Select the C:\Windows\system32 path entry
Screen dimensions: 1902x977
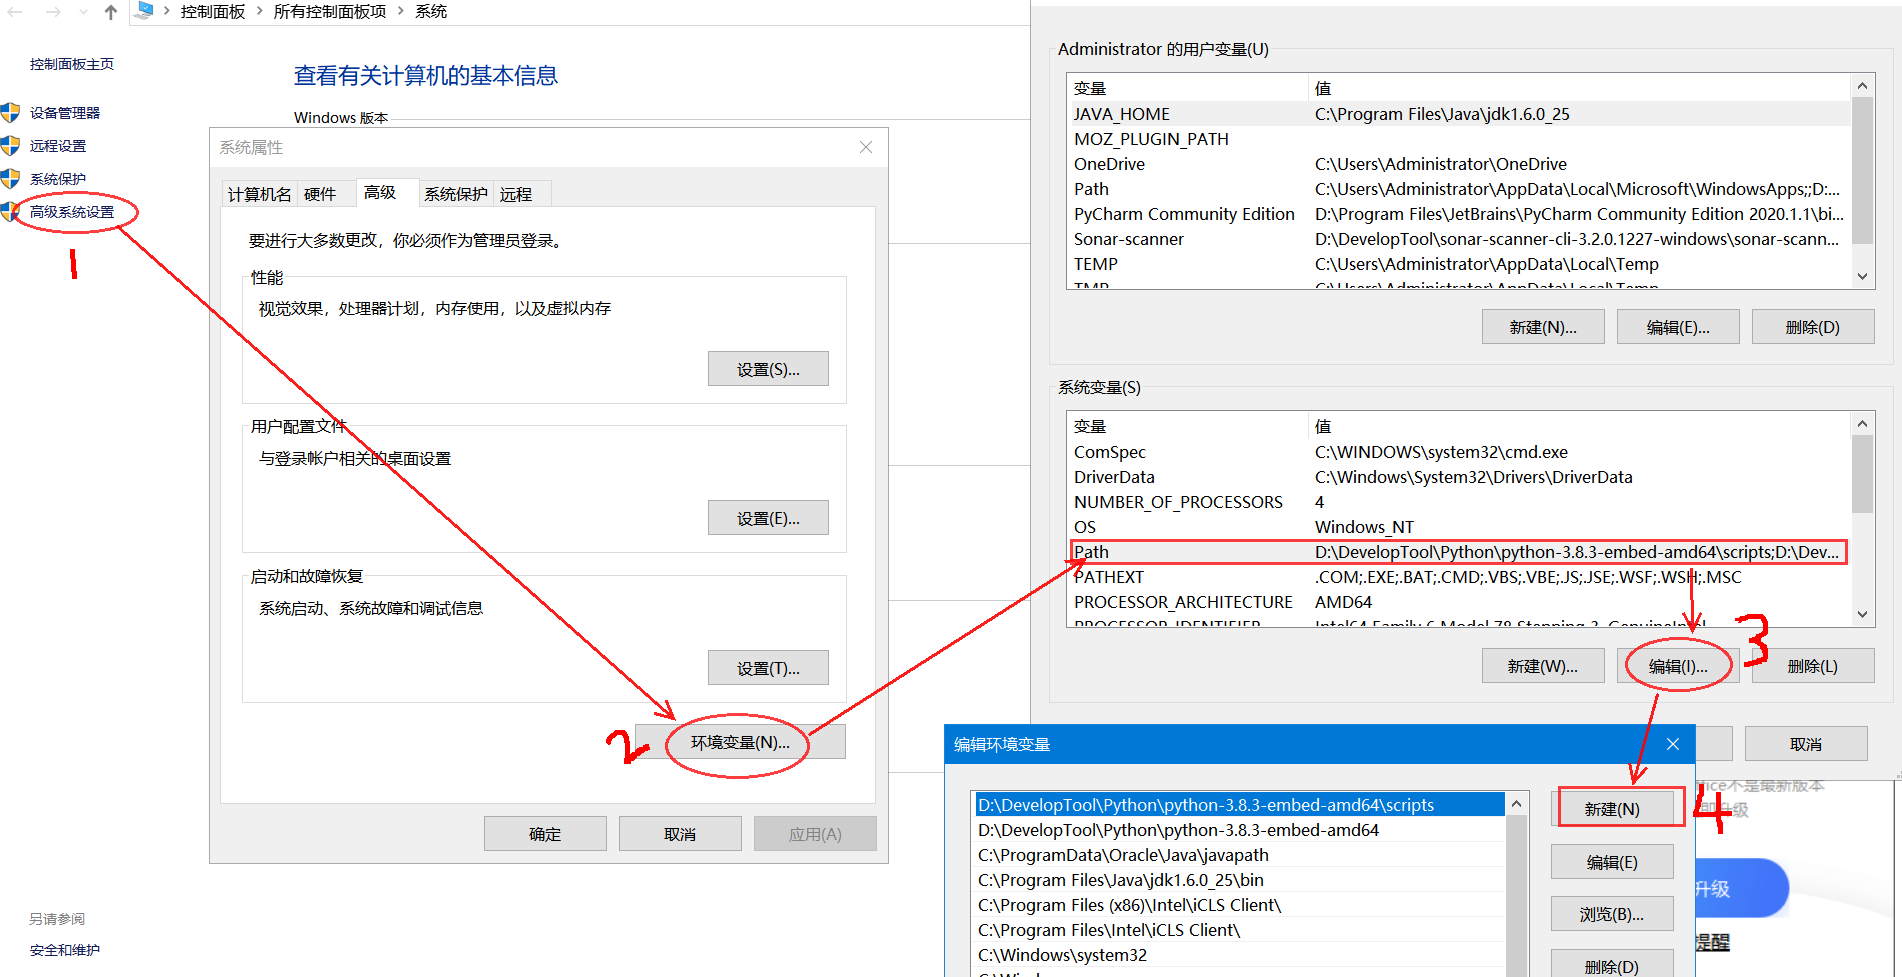(x=1240, y=955)
